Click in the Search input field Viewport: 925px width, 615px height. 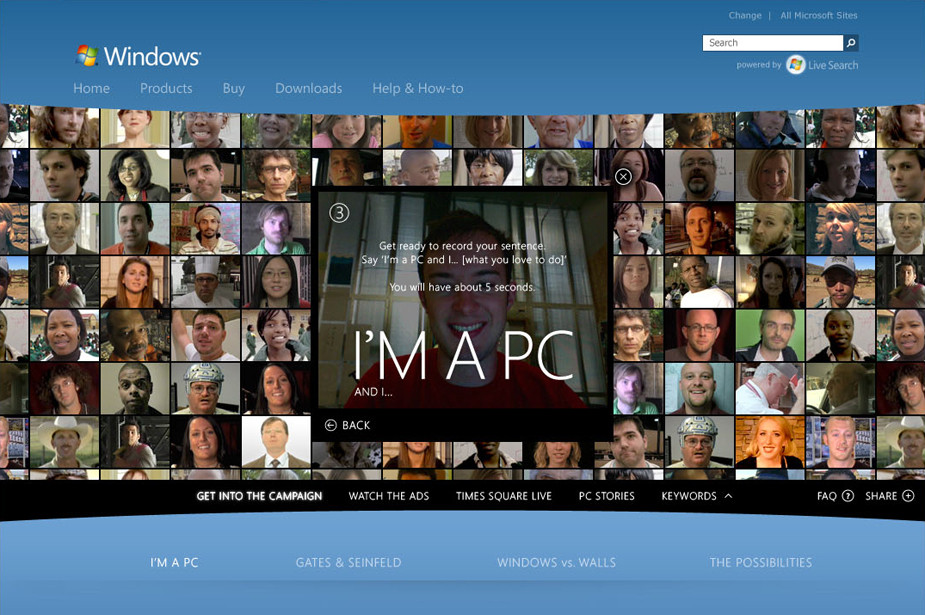coord(773,42)
